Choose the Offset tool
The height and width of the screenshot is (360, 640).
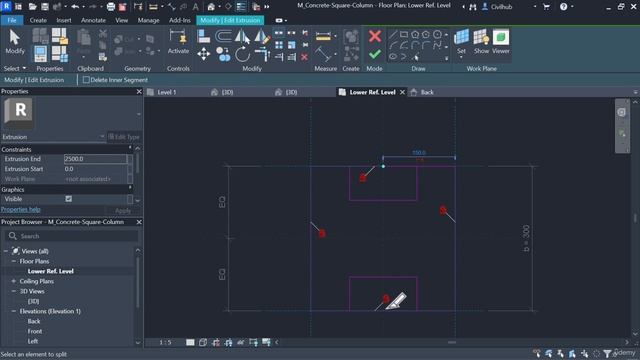(223, 37)
